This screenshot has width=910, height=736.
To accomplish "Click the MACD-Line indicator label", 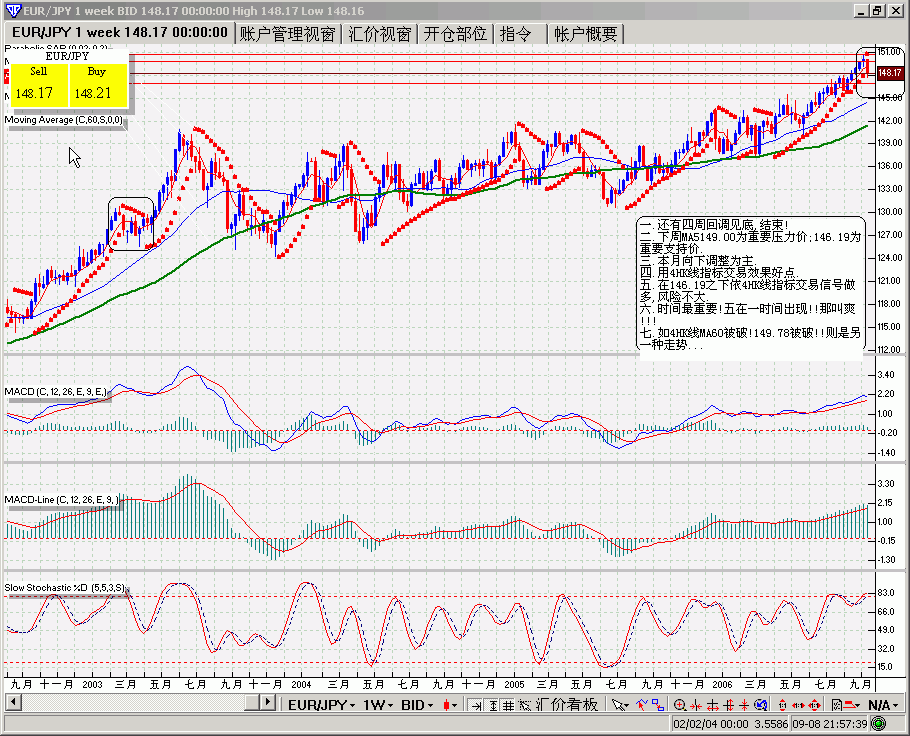I will [x=62, y=500].
